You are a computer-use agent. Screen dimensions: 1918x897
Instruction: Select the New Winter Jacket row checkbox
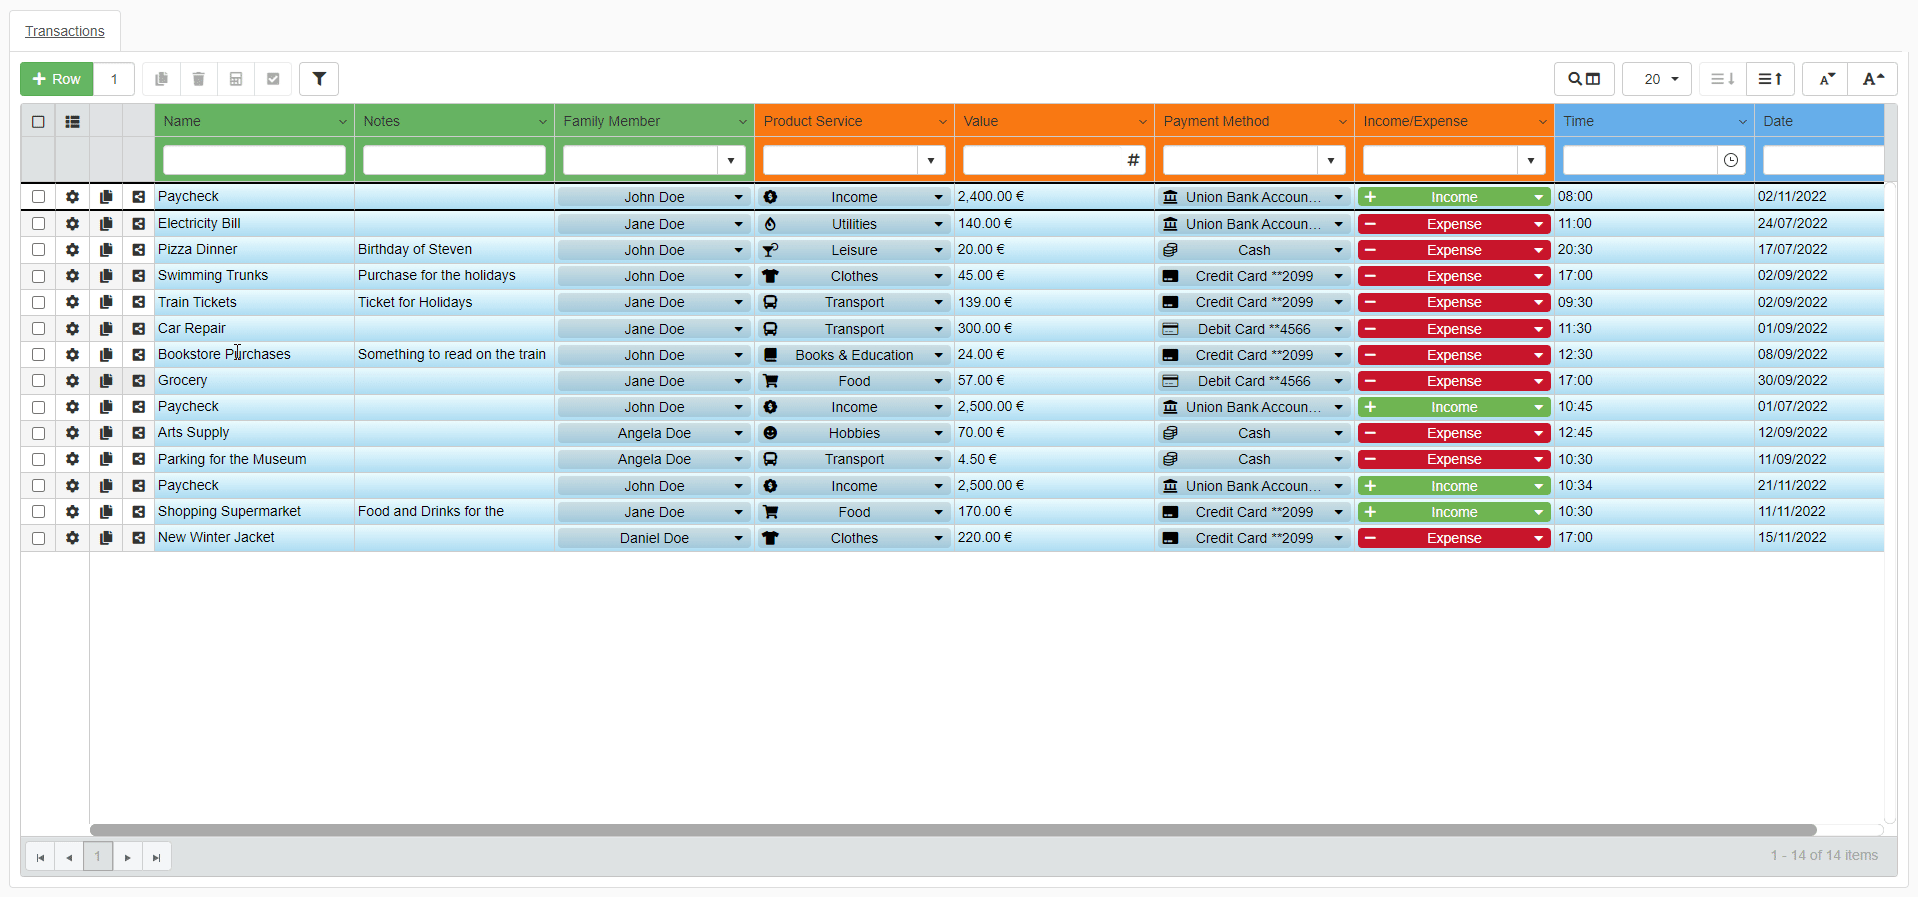(38, 538)
